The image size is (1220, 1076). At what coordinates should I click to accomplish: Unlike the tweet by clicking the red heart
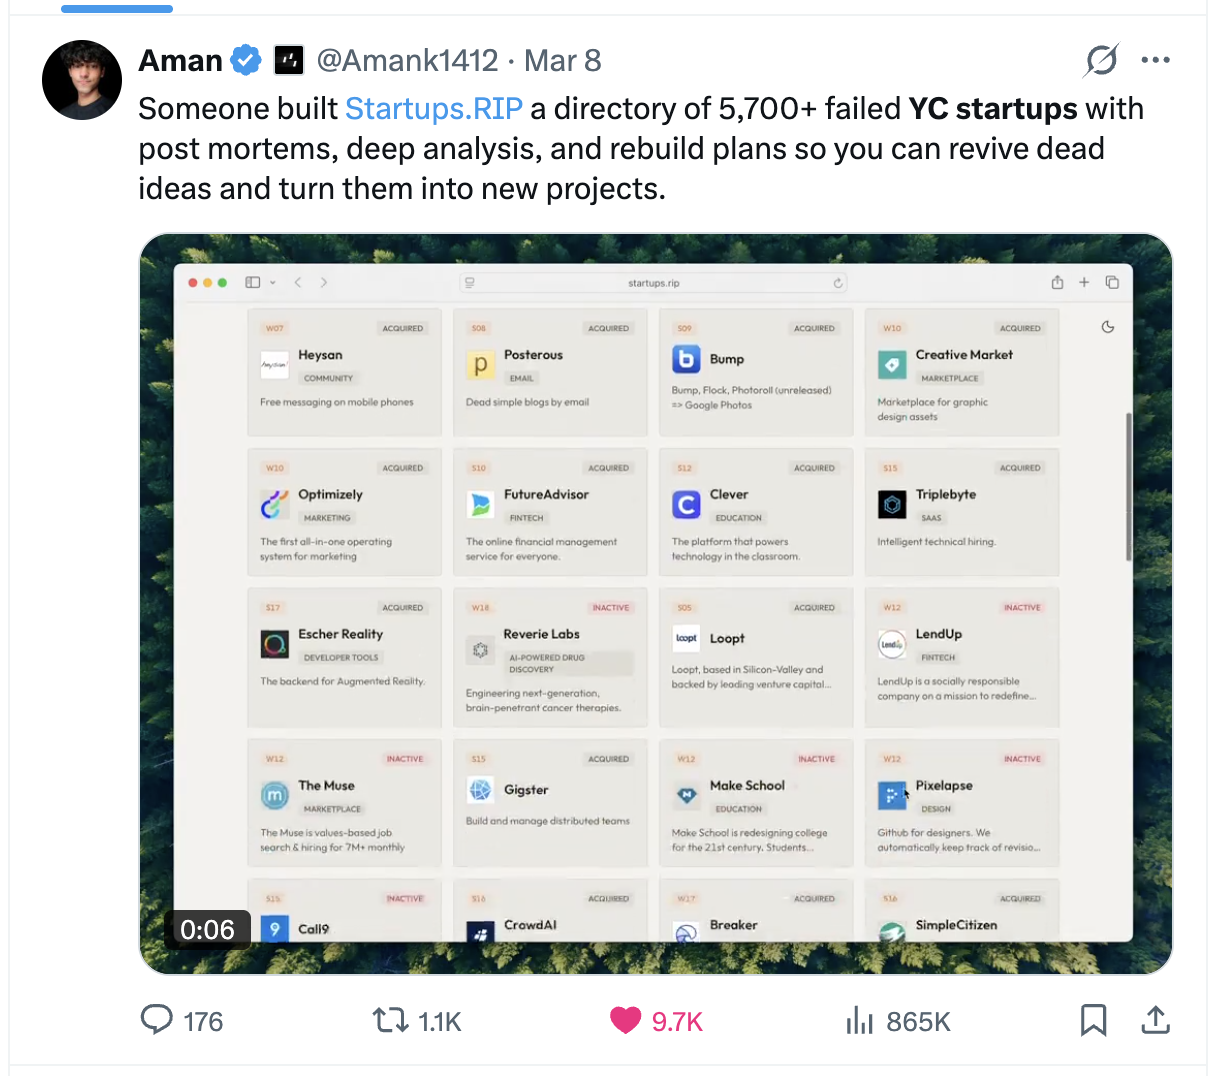(625, 1019)
